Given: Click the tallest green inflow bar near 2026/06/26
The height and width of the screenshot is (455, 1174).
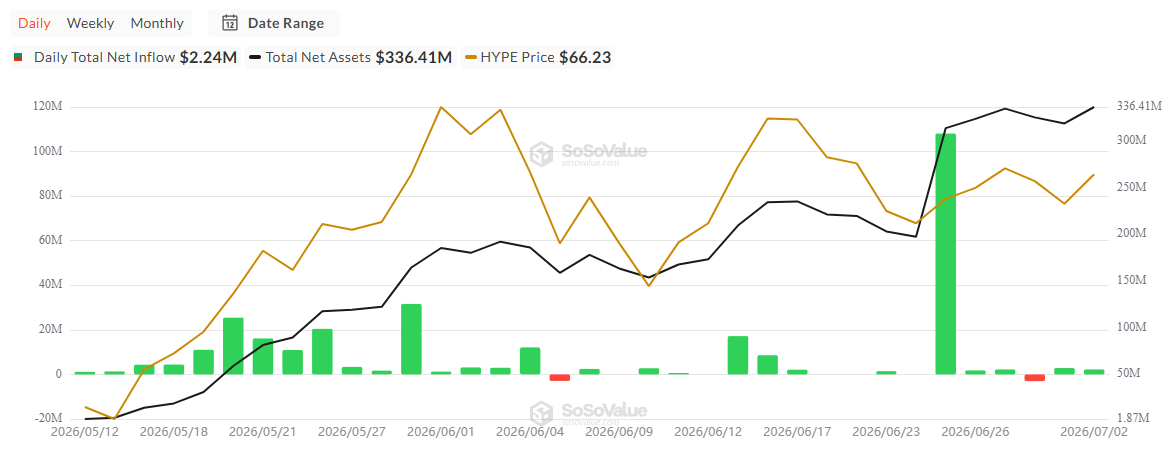Looking at the screenshot, I should 946,254.
